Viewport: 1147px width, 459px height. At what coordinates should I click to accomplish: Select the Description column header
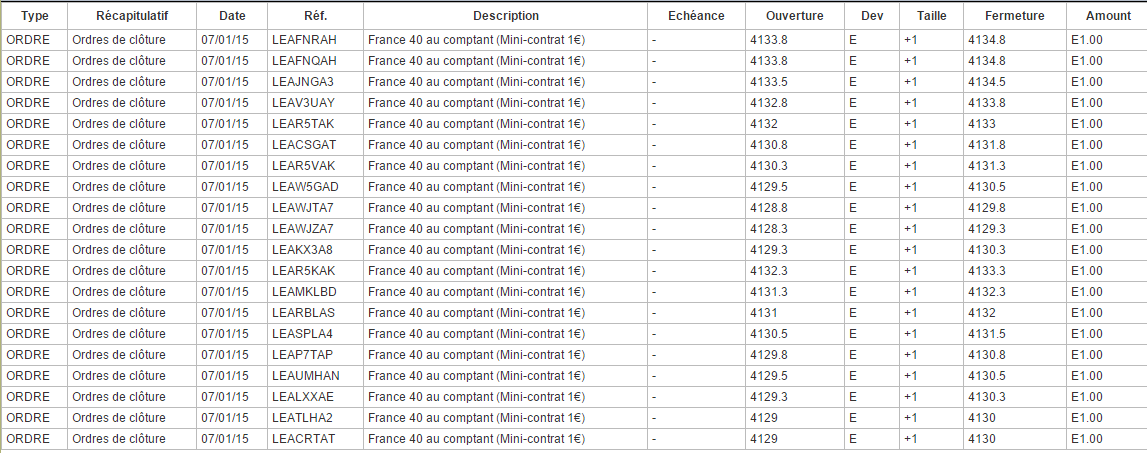tap(505, 16)
